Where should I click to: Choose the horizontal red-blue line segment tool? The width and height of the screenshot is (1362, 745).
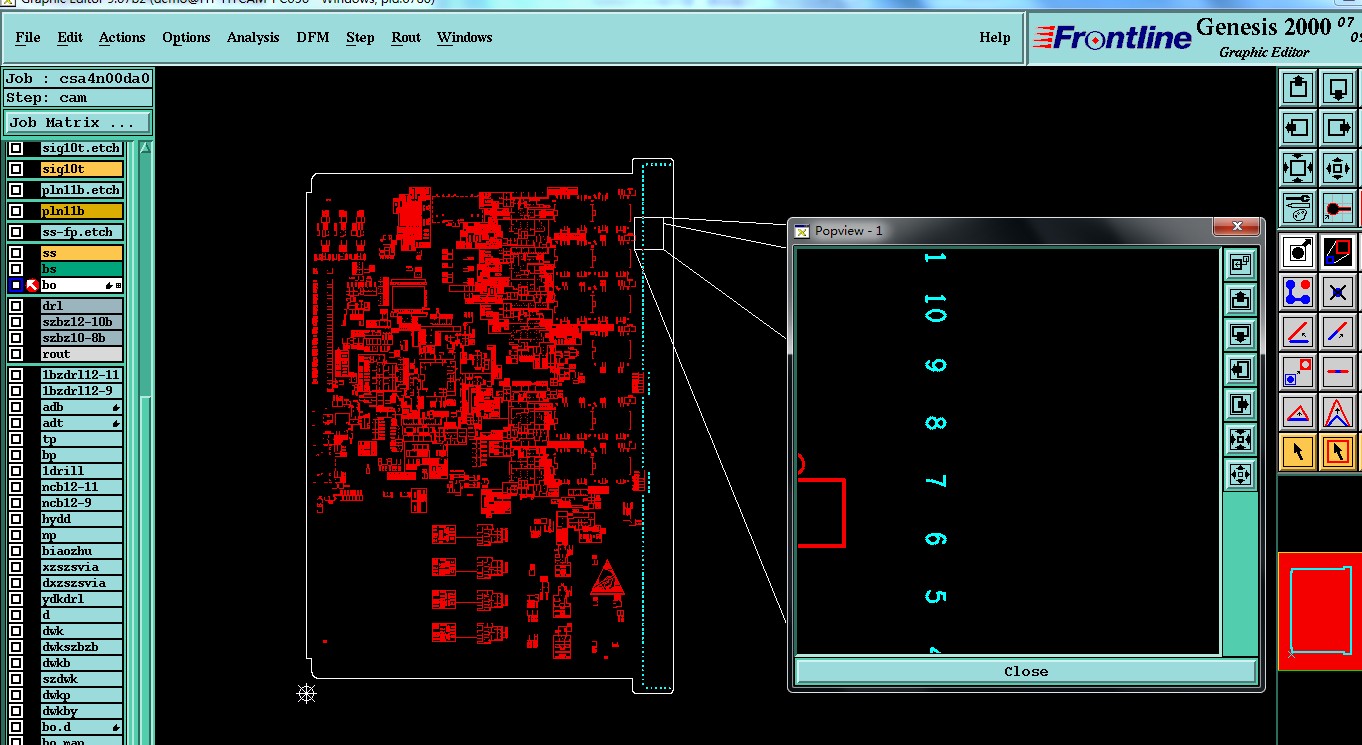(x=1338, y=372)
